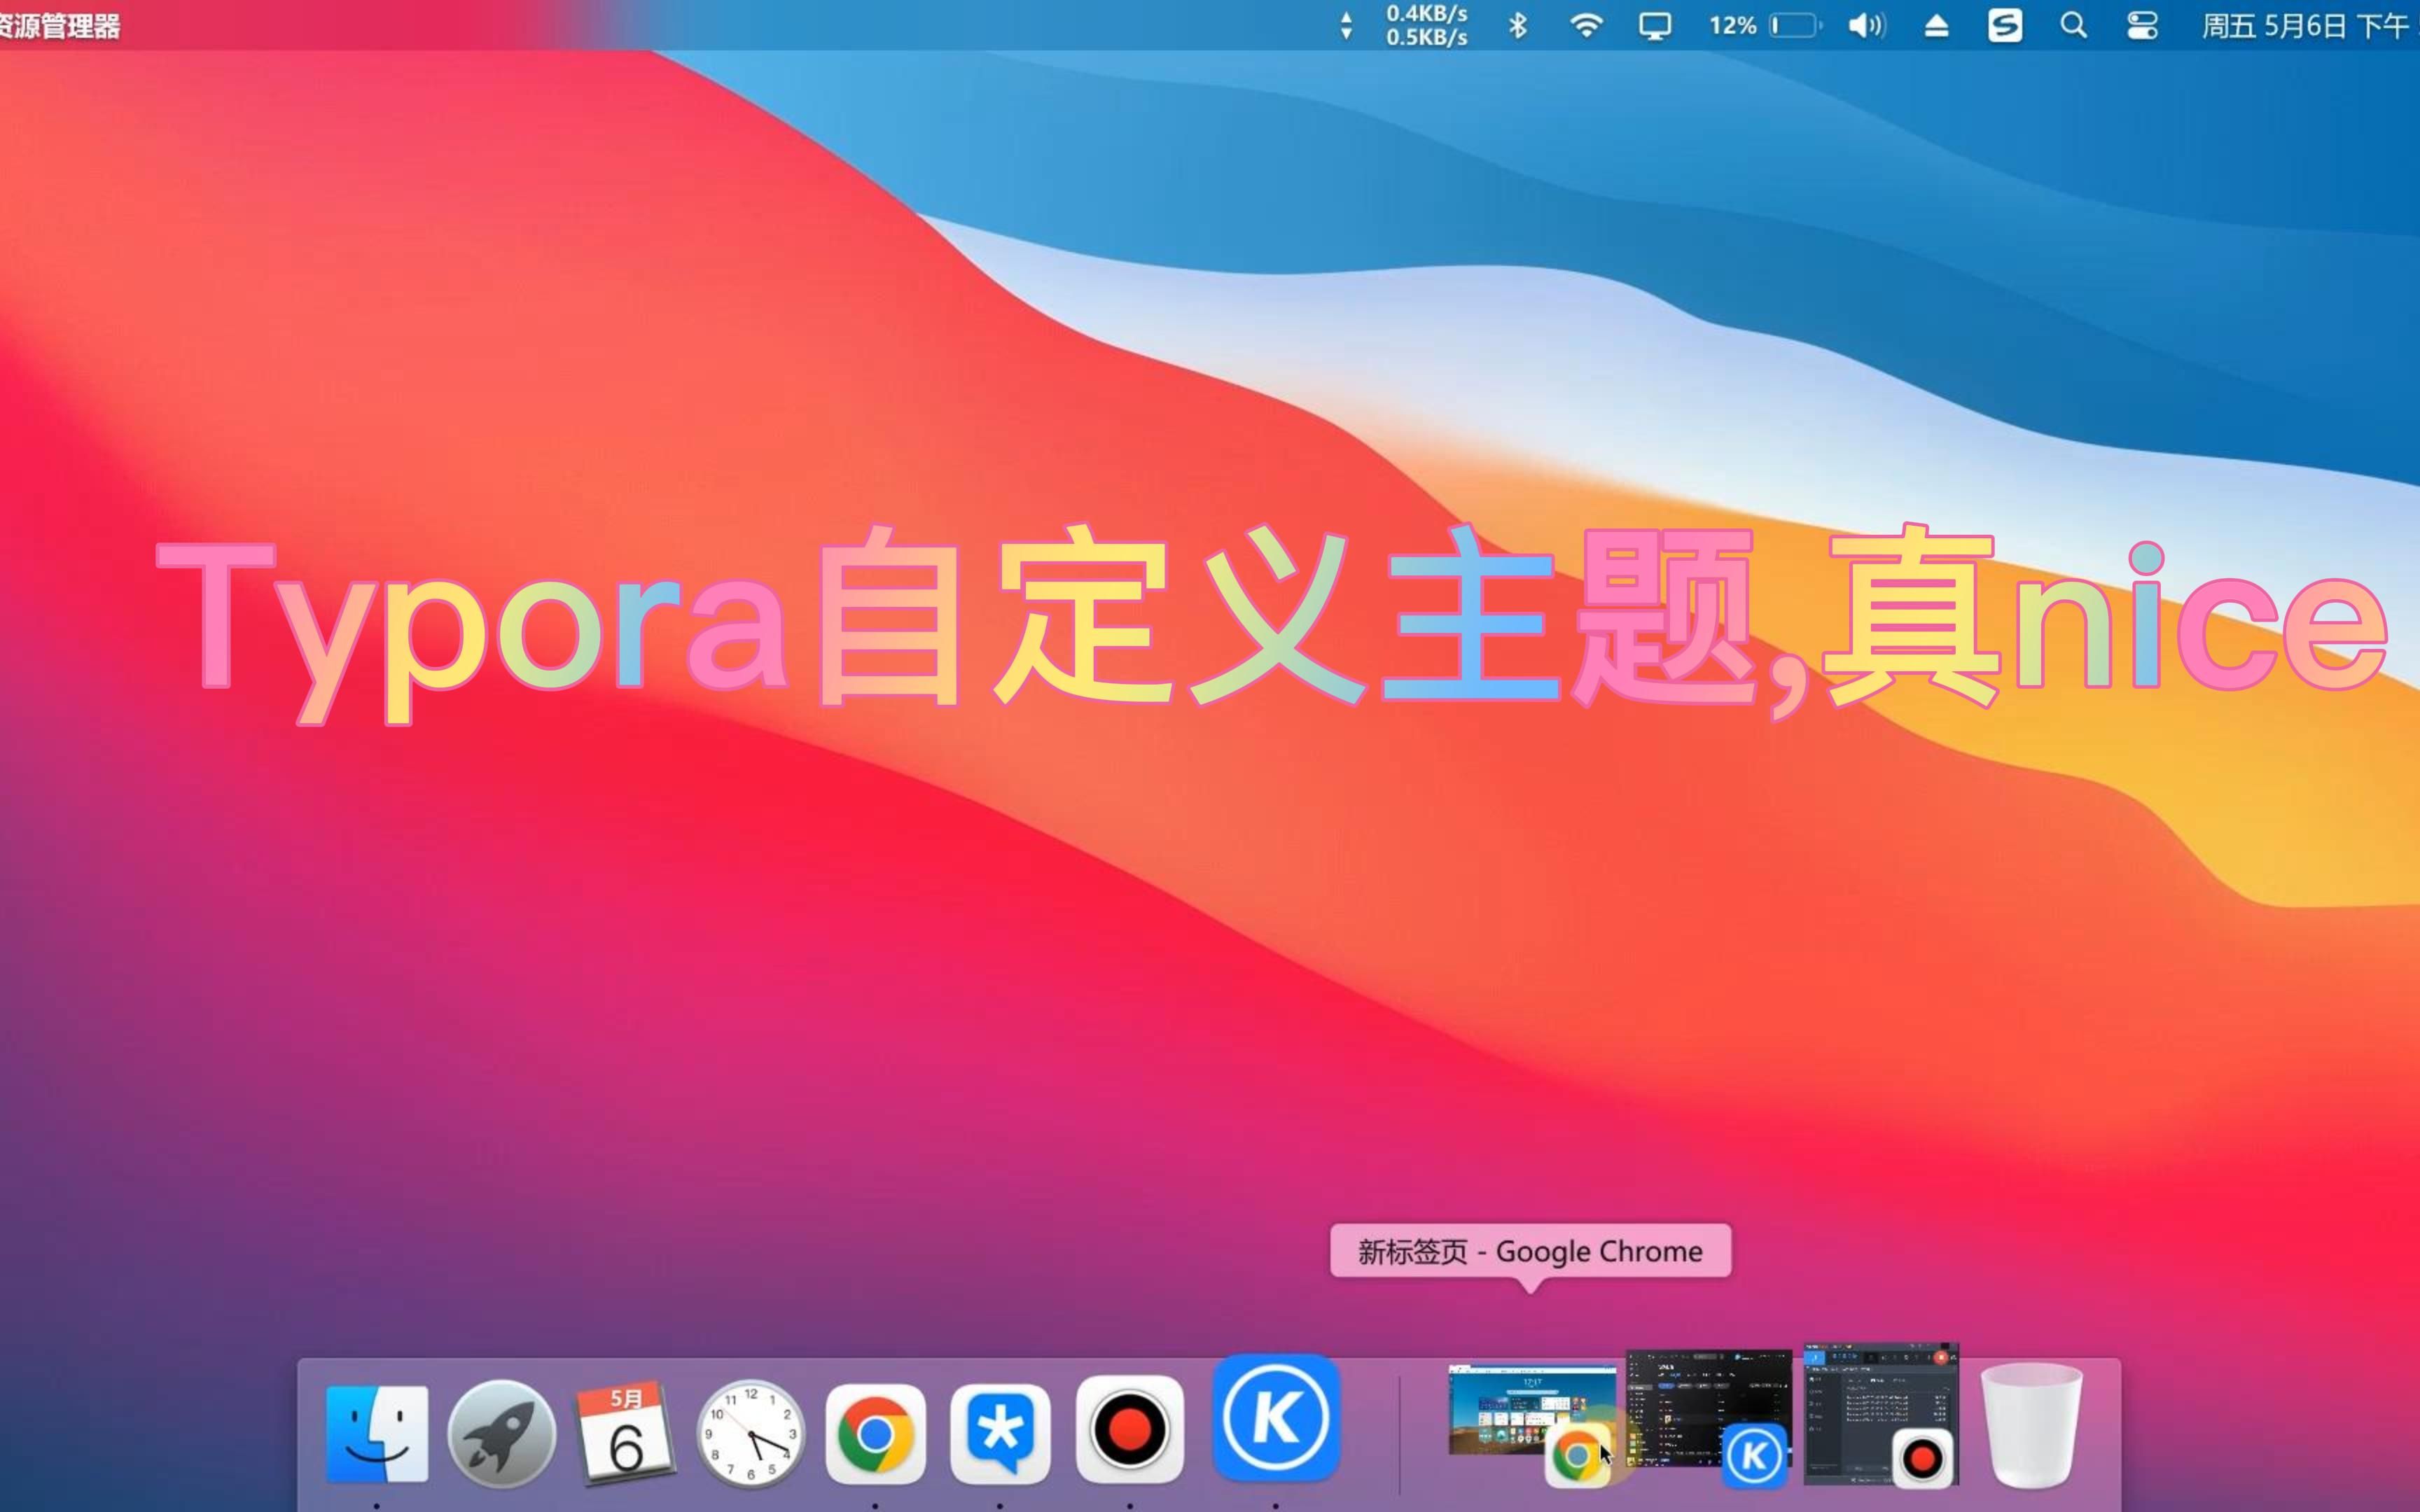
Task: Click the network speed monitor indicator
Action: click(1404, 25)
